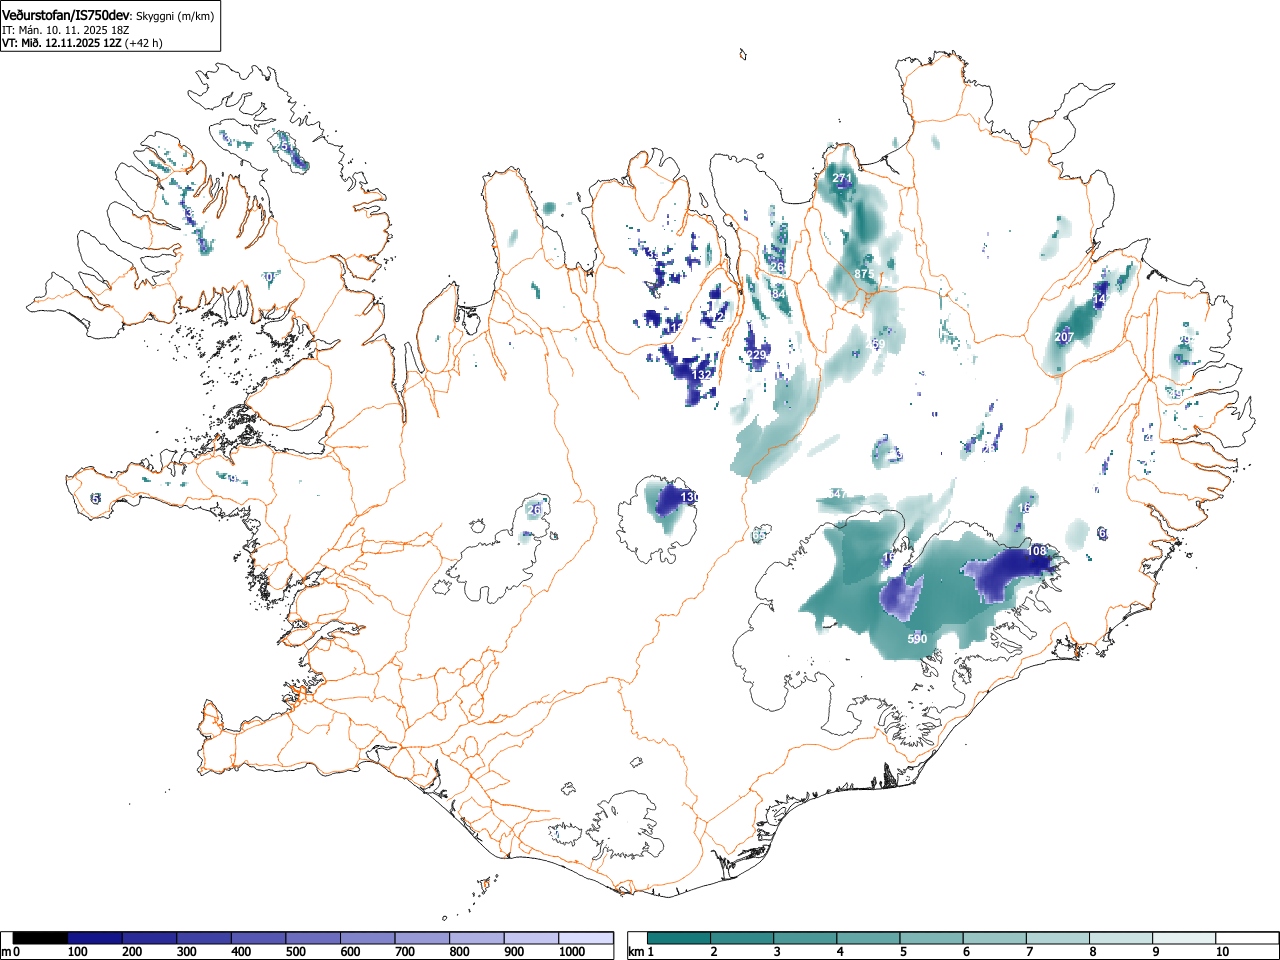Click the 'km' unit label on the right legend
Image resolution: width=1280 pixels, height=960 pixels.
pos(636,952)
